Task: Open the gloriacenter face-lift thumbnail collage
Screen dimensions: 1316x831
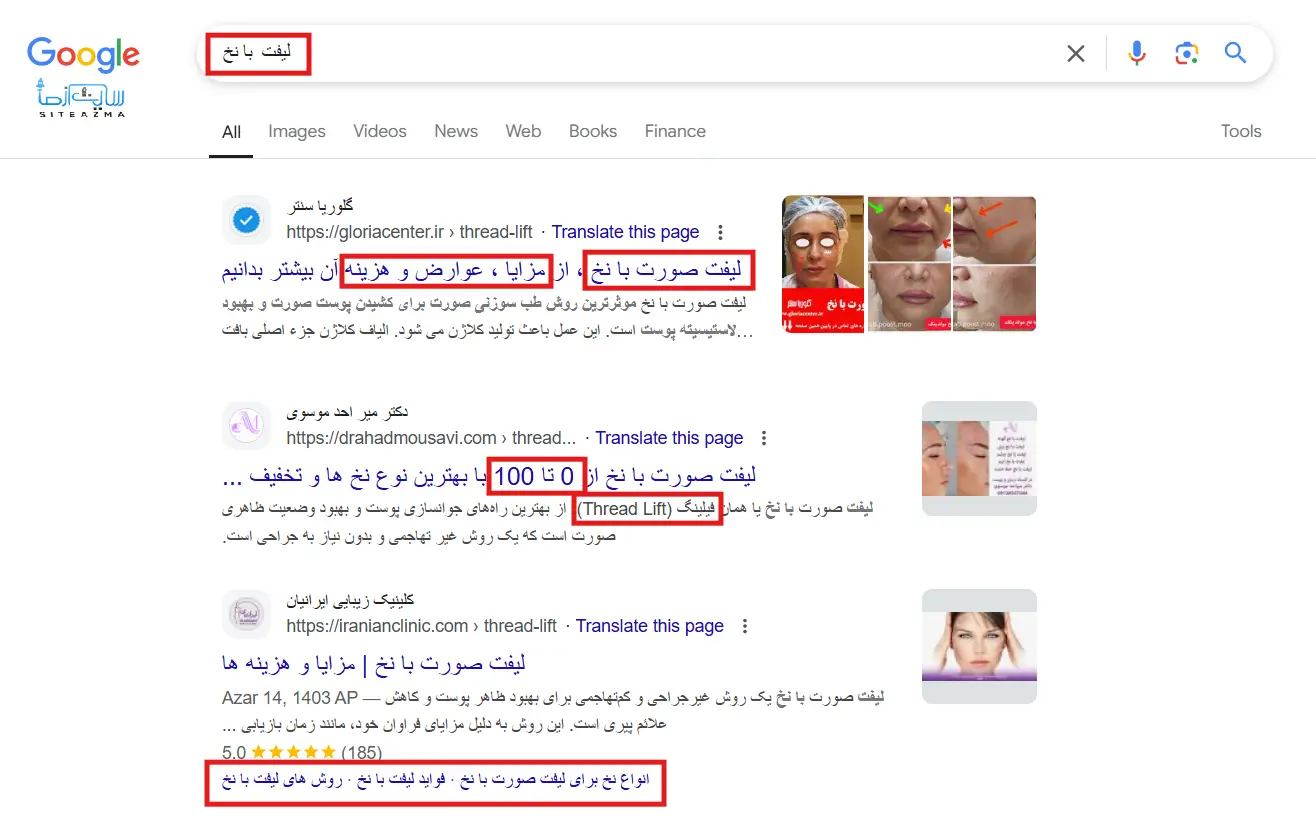Action: pos(909,264)
